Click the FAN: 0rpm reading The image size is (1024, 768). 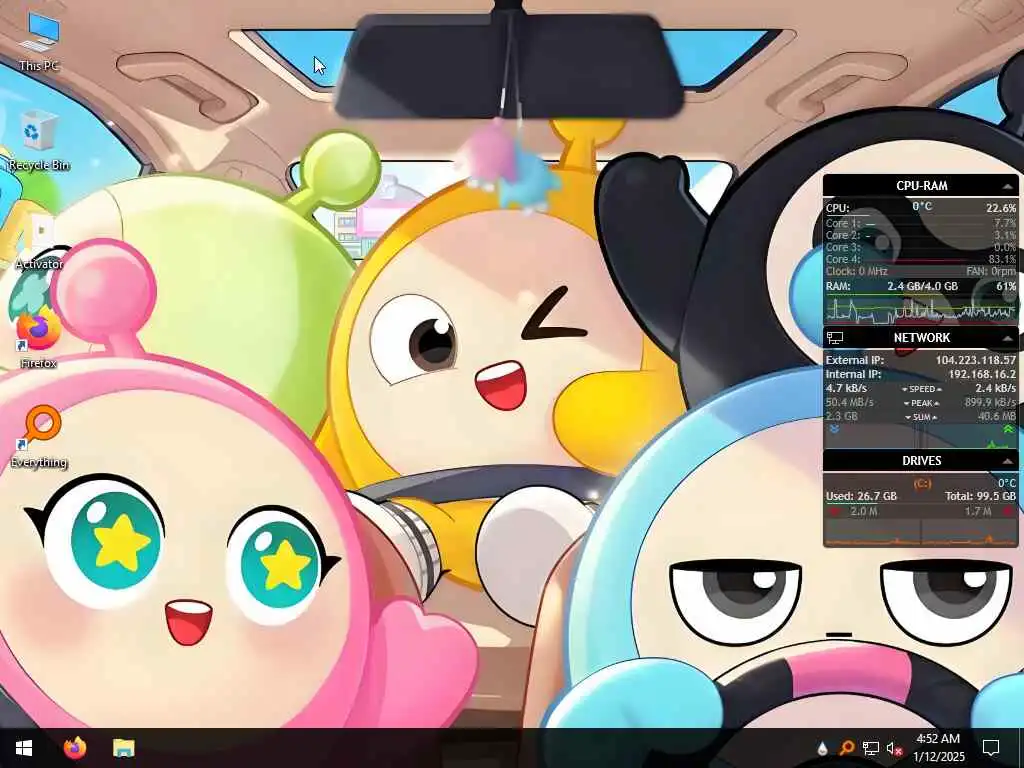(991, 271)
